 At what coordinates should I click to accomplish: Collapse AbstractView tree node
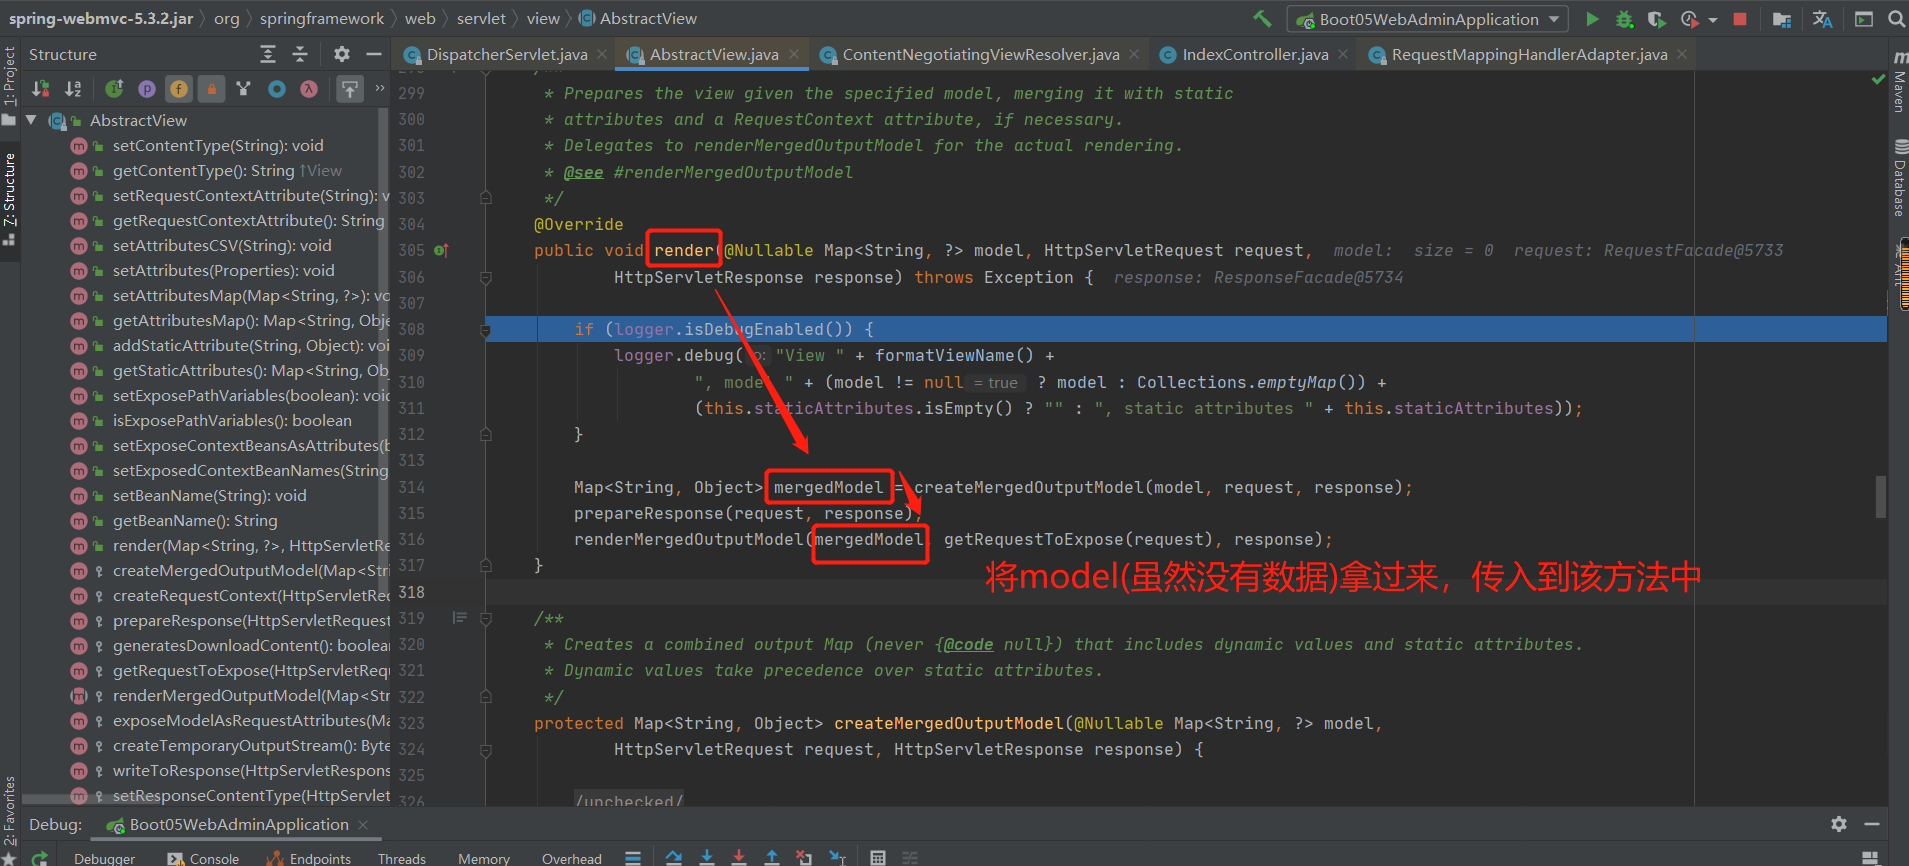click(x=32, y=120)
